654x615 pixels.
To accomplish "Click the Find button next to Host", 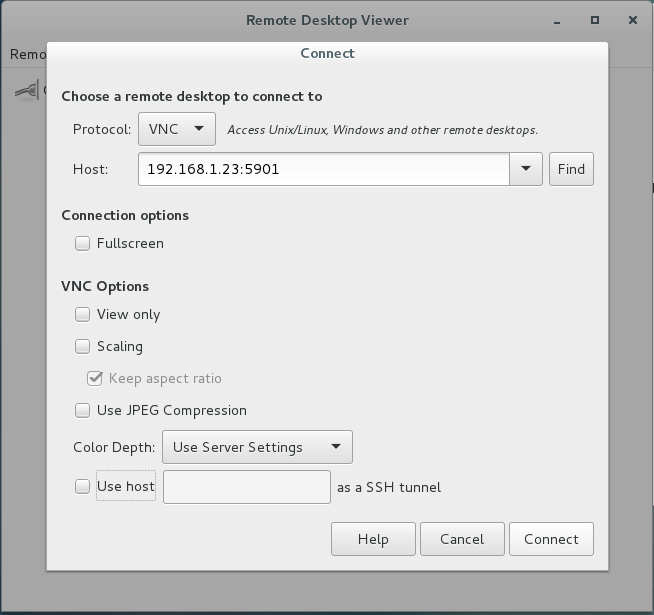I will pos(571,169).
